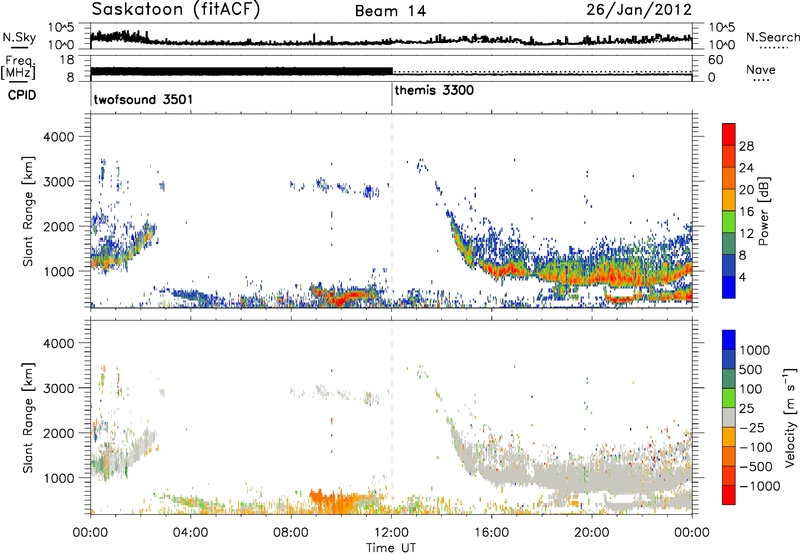Click the light green 12–16 dB Power colorbar segment
This screenshot has height=554, width=800.
(x=729, y=221)
